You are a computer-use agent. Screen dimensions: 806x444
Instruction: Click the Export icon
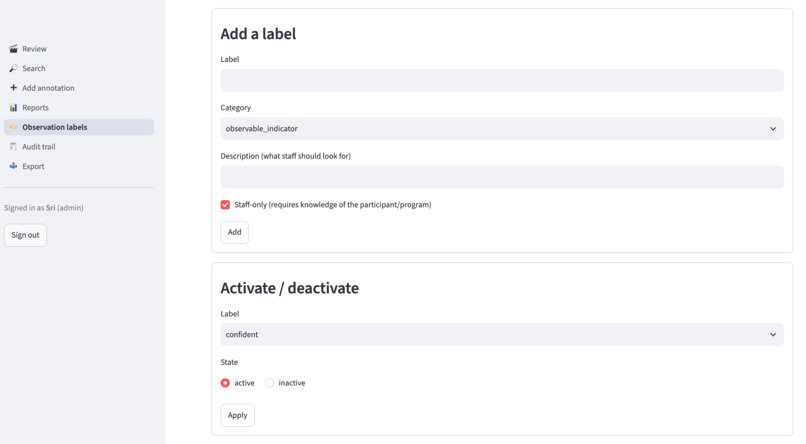(13, 166)
